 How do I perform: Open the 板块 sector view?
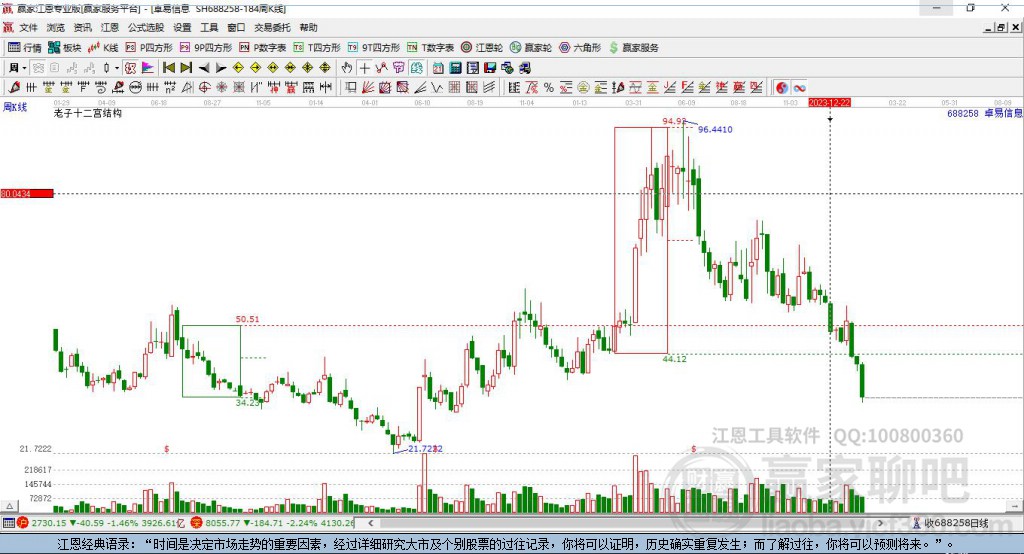(65, 48)
